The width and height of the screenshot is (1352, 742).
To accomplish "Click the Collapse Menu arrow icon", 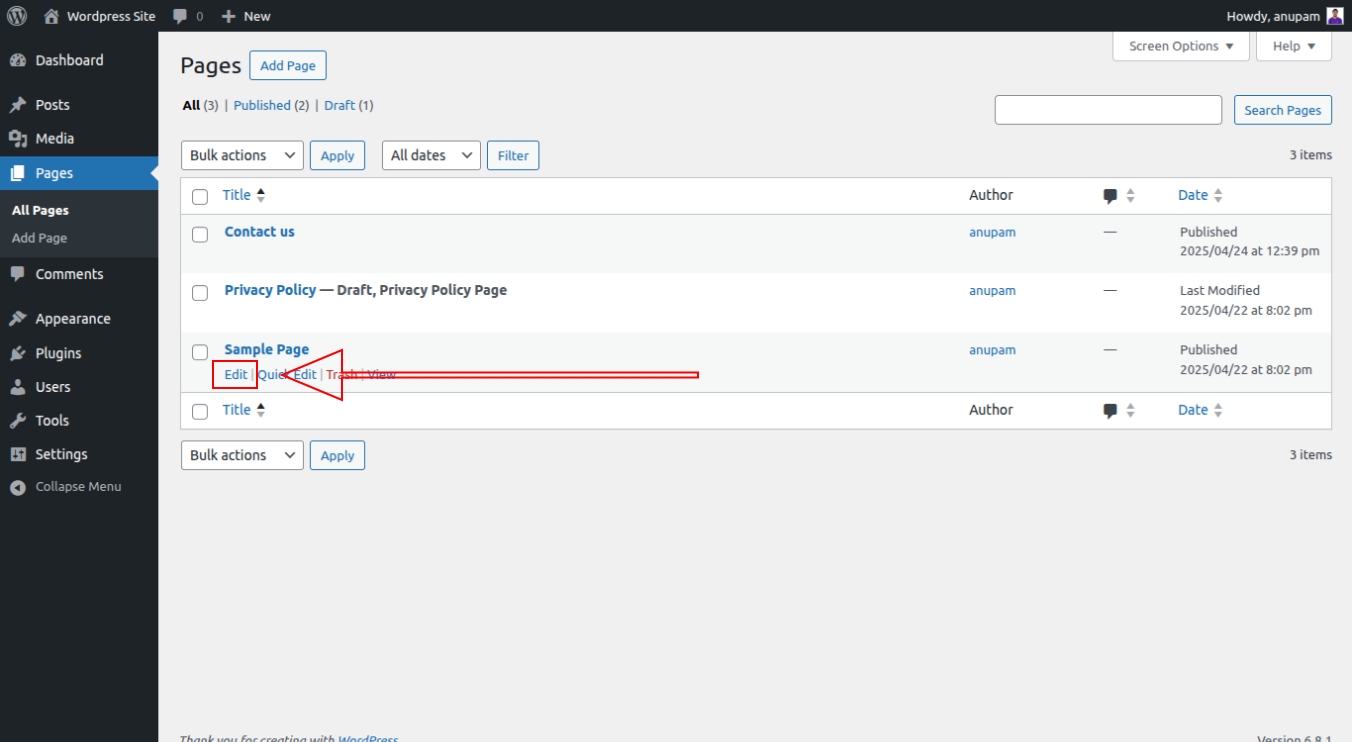I will click(17, 487).
